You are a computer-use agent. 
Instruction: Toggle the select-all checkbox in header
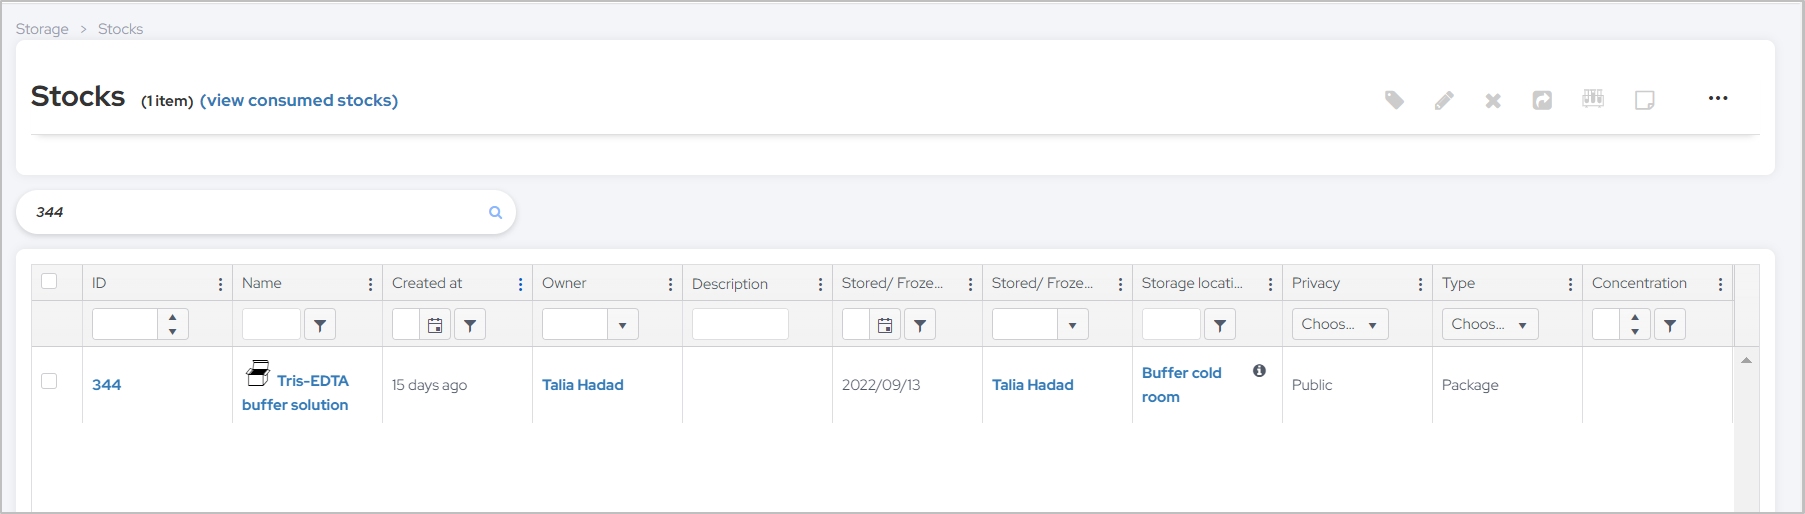[49, 281]
